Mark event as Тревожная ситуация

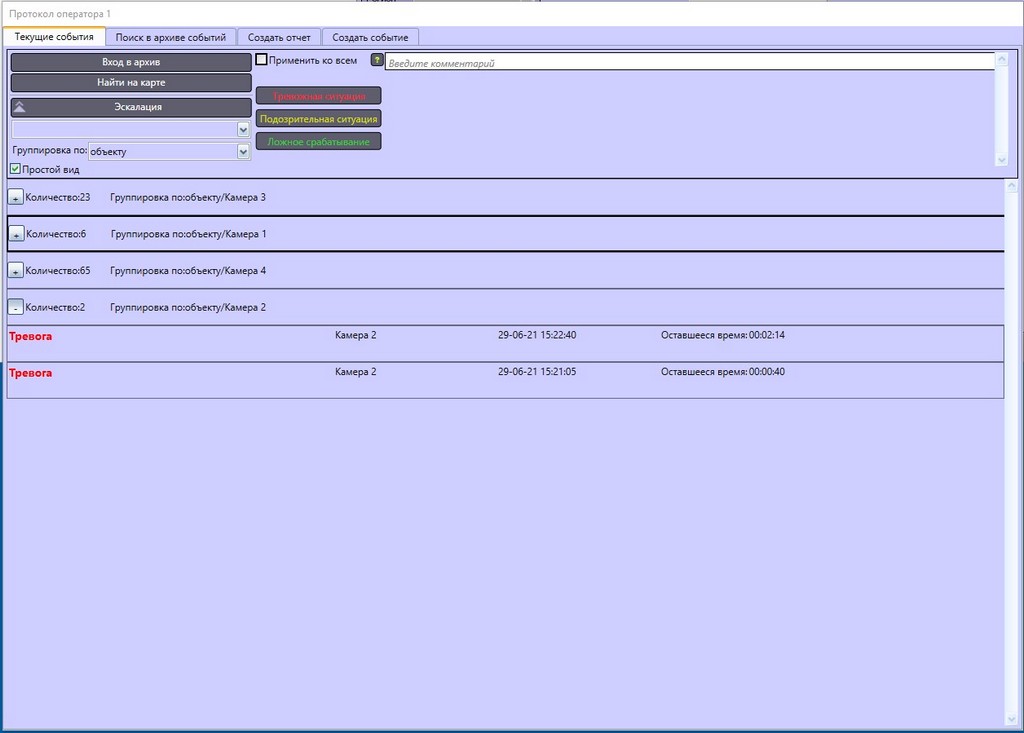click(319, 96)
